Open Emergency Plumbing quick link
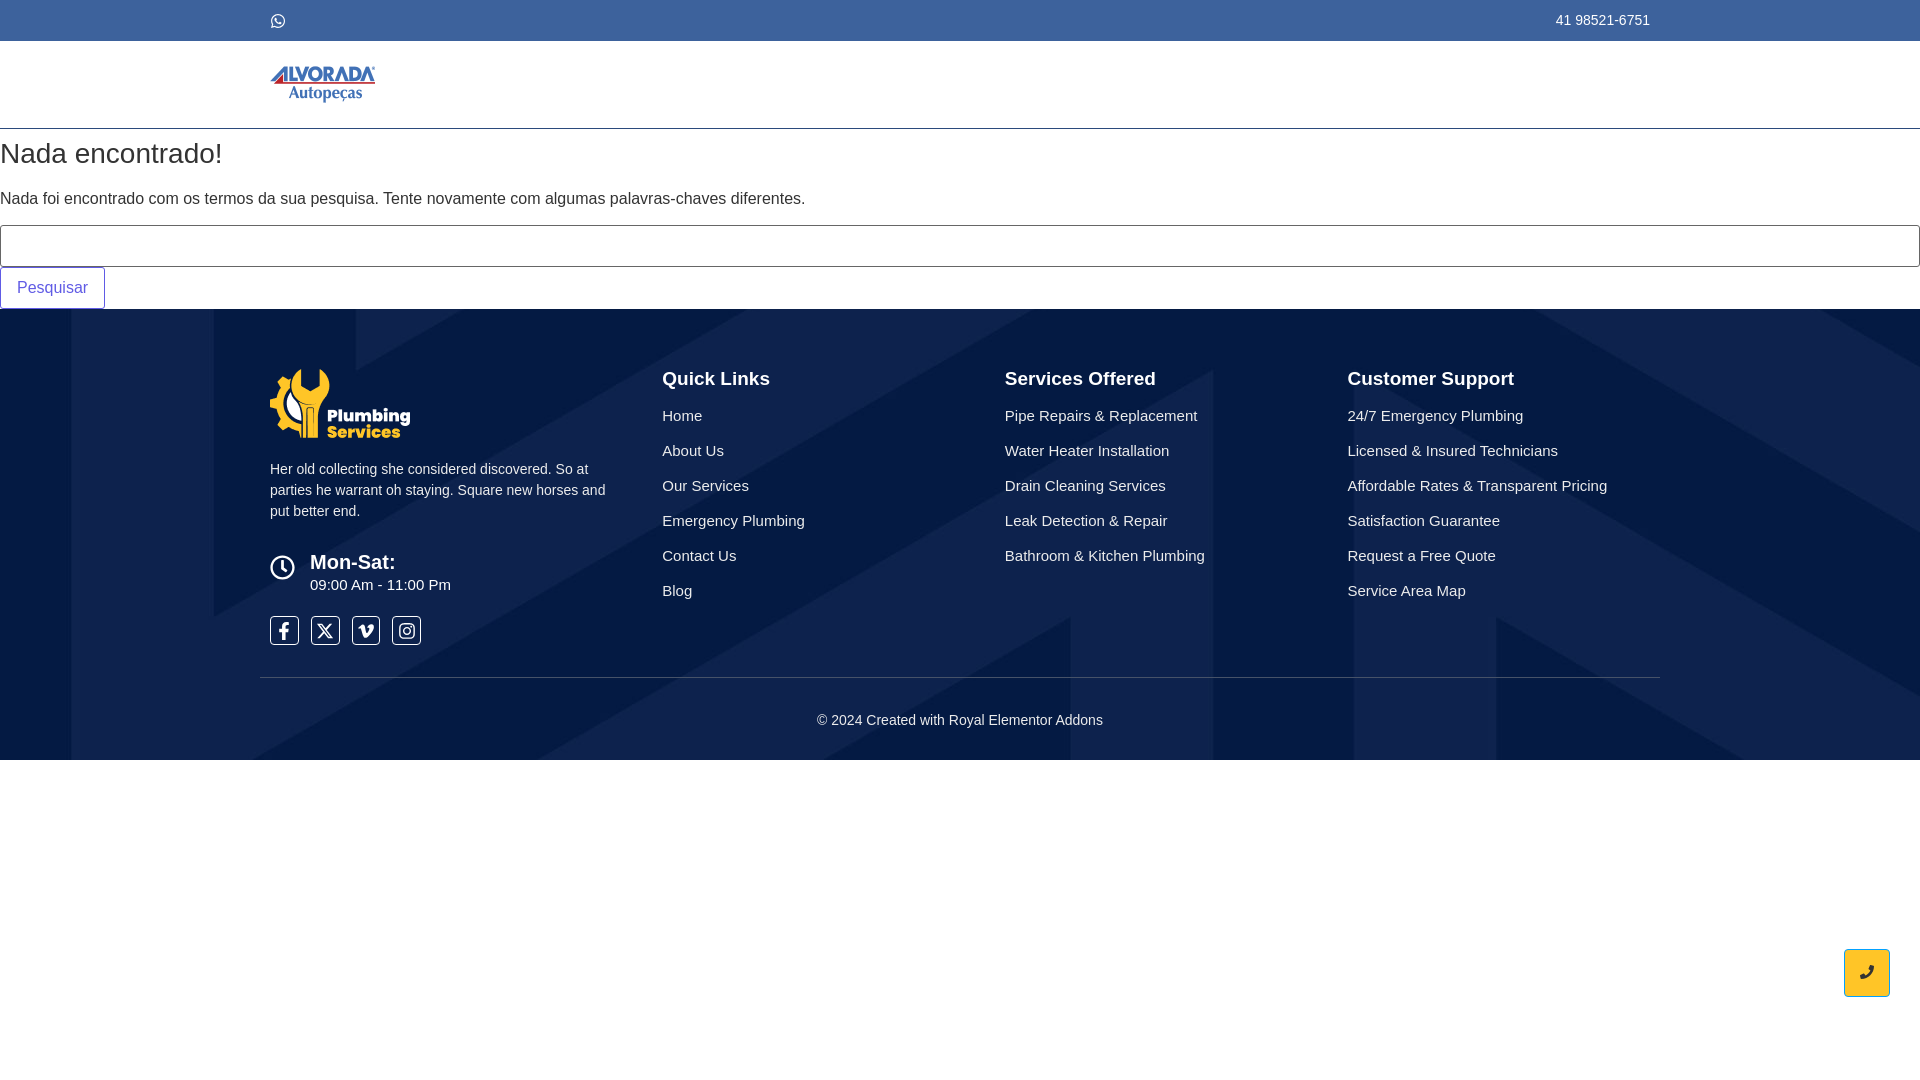The height and width of the screenshot is (1080, 1920). tap(733, 521)
